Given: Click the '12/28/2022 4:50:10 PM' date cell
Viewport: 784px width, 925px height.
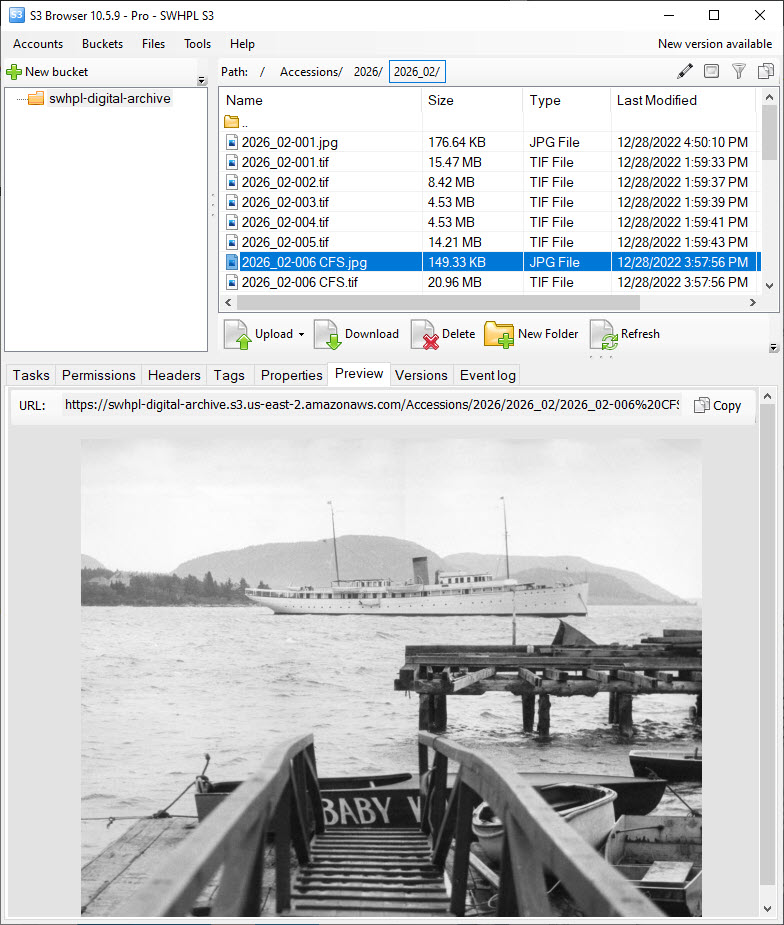Looking at the screenshot, I should [x=683, y=142].
